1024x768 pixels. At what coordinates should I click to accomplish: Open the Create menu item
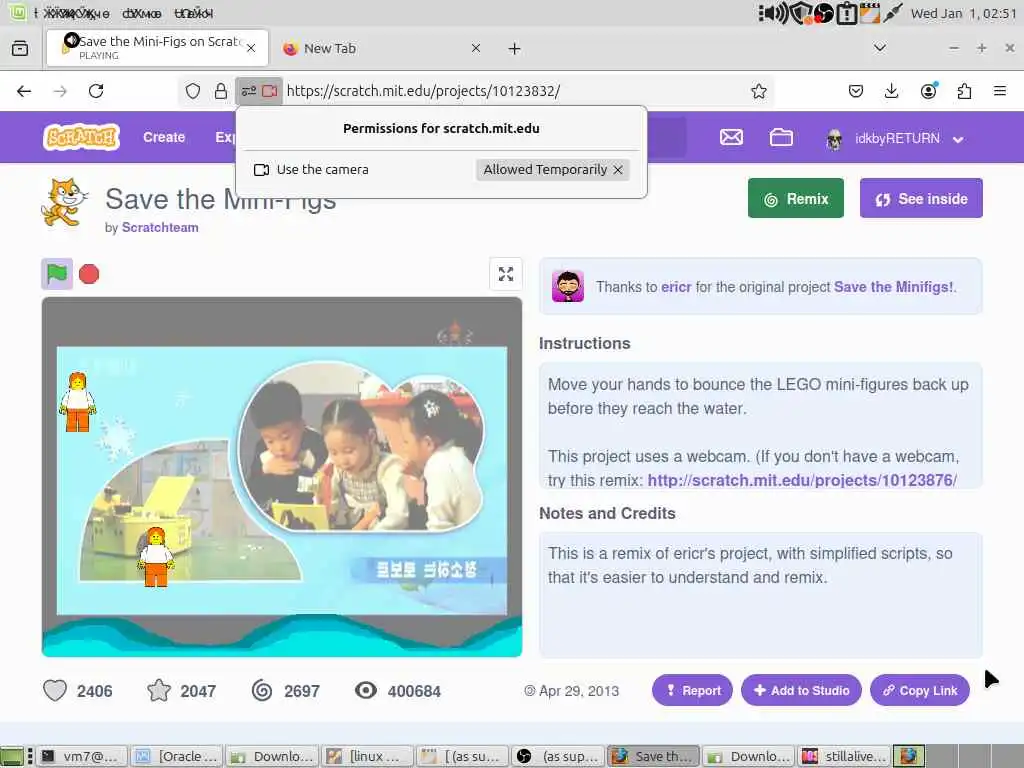164,137
